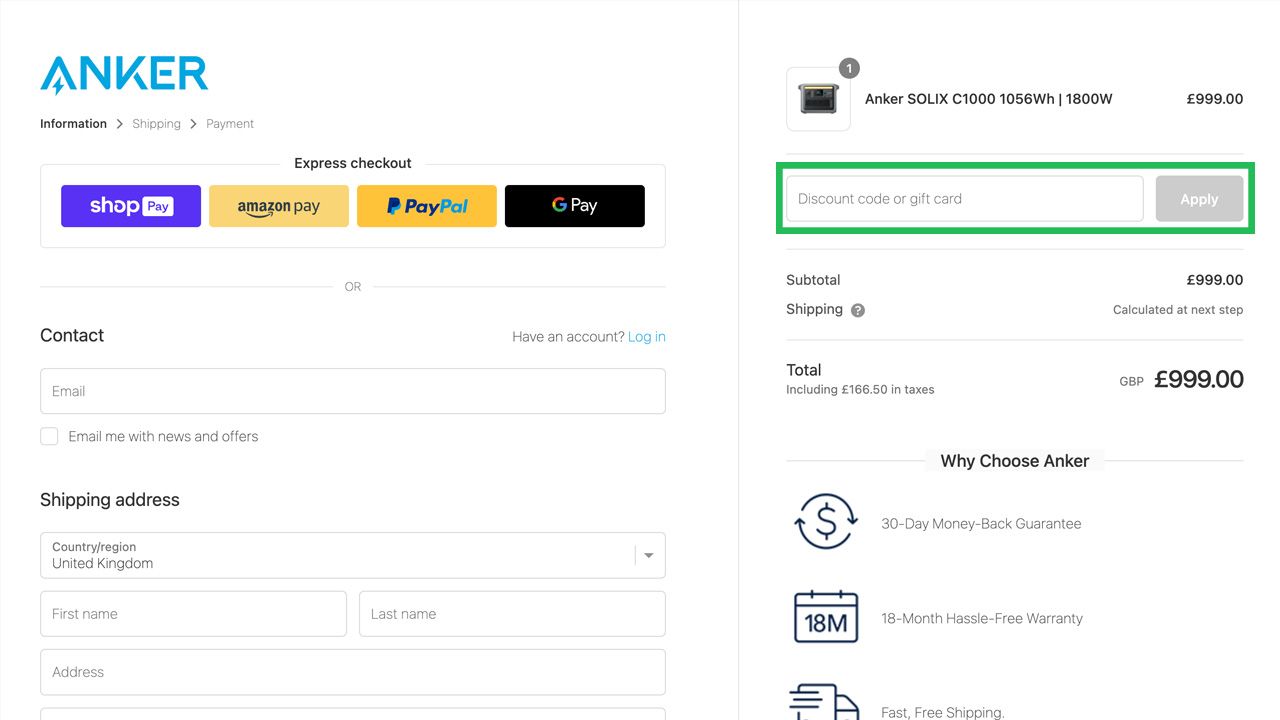Click the 30-Day Money-Back Guarantee icon
1280x720 pixels.
[x=825, y=522]
